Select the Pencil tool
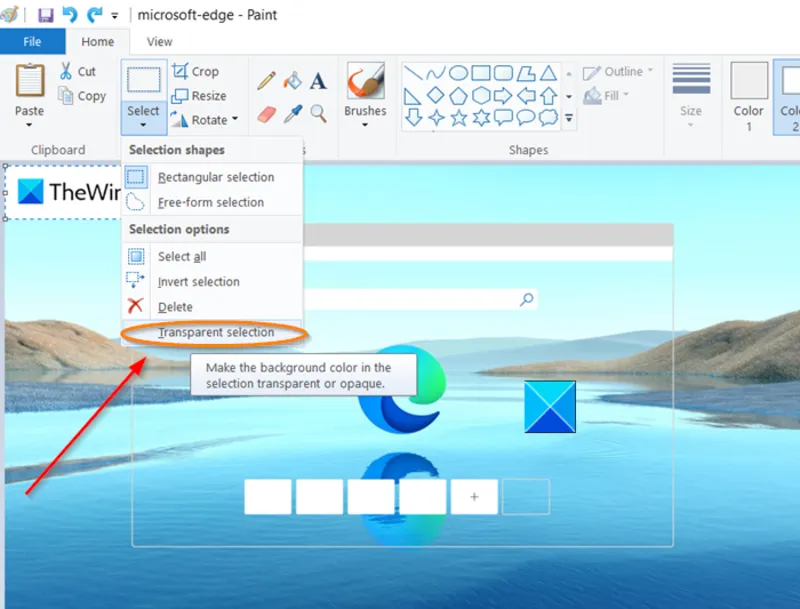Image resolution: width=800 pixels, height=609 pixels. 267,81
